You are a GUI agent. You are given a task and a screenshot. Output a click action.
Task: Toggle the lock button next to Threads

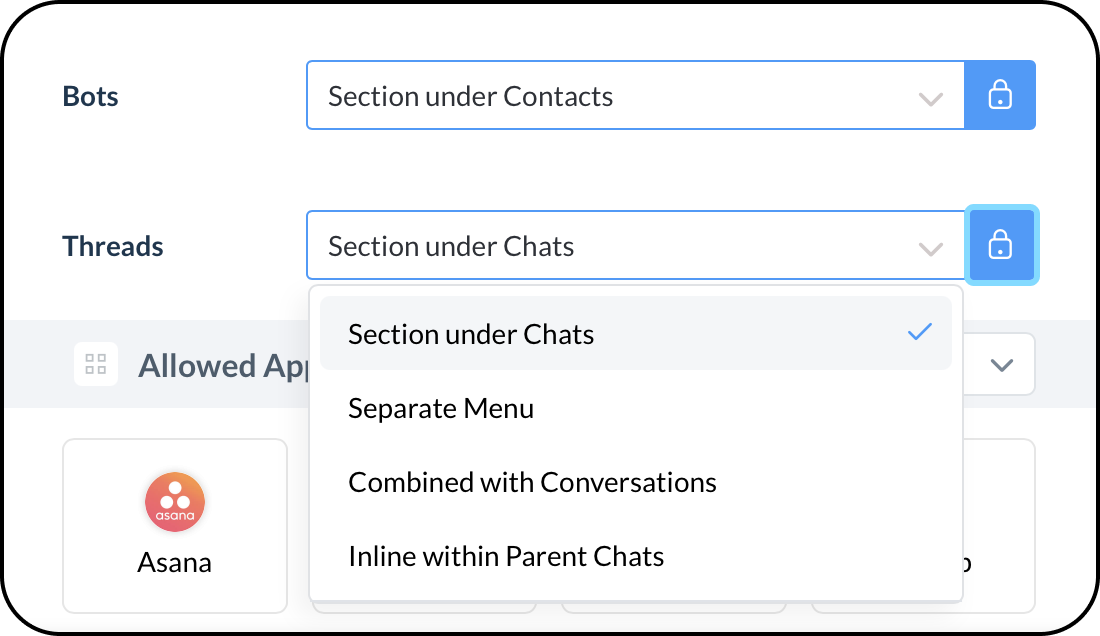[1002, 245]
